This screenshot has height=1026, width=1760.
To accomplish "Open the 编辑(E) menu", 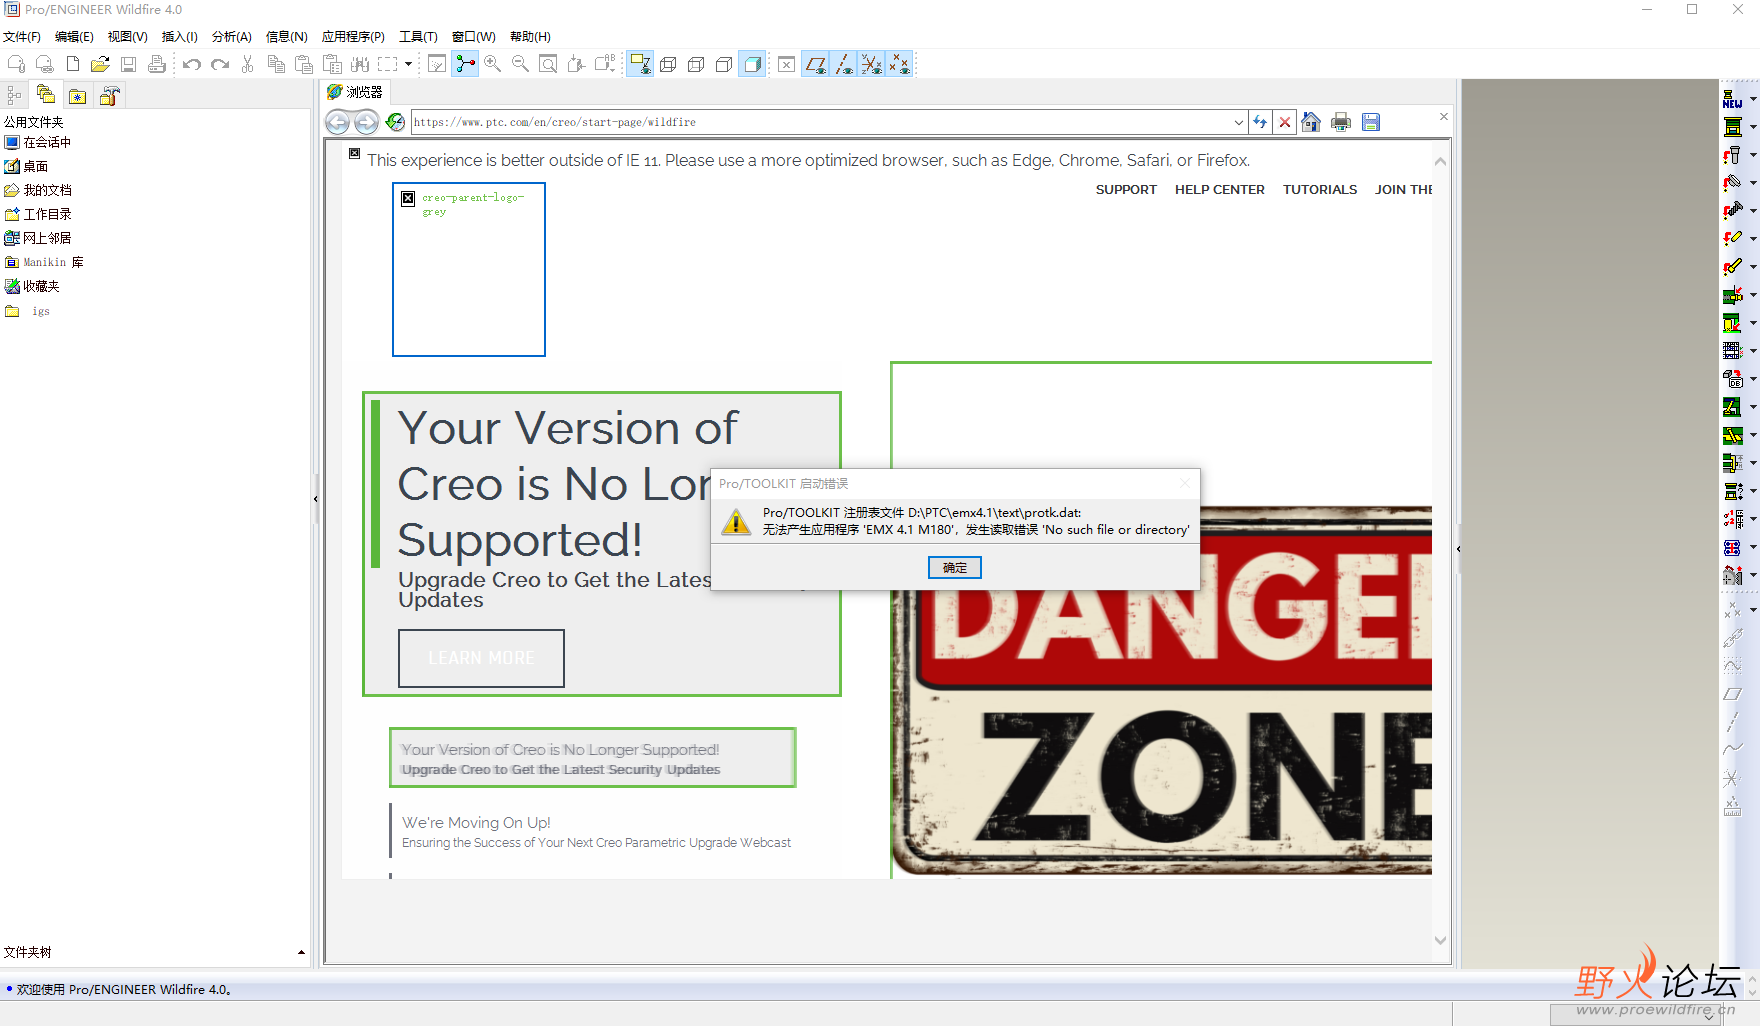I will point(74,36).
